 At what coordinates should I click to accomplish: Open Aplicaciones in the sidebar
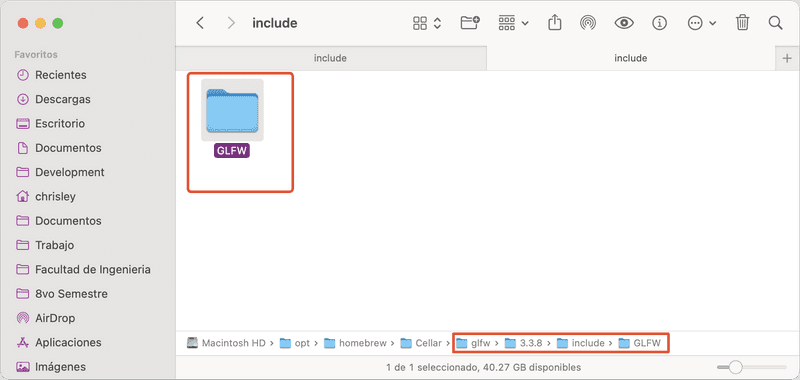[68, 342]
